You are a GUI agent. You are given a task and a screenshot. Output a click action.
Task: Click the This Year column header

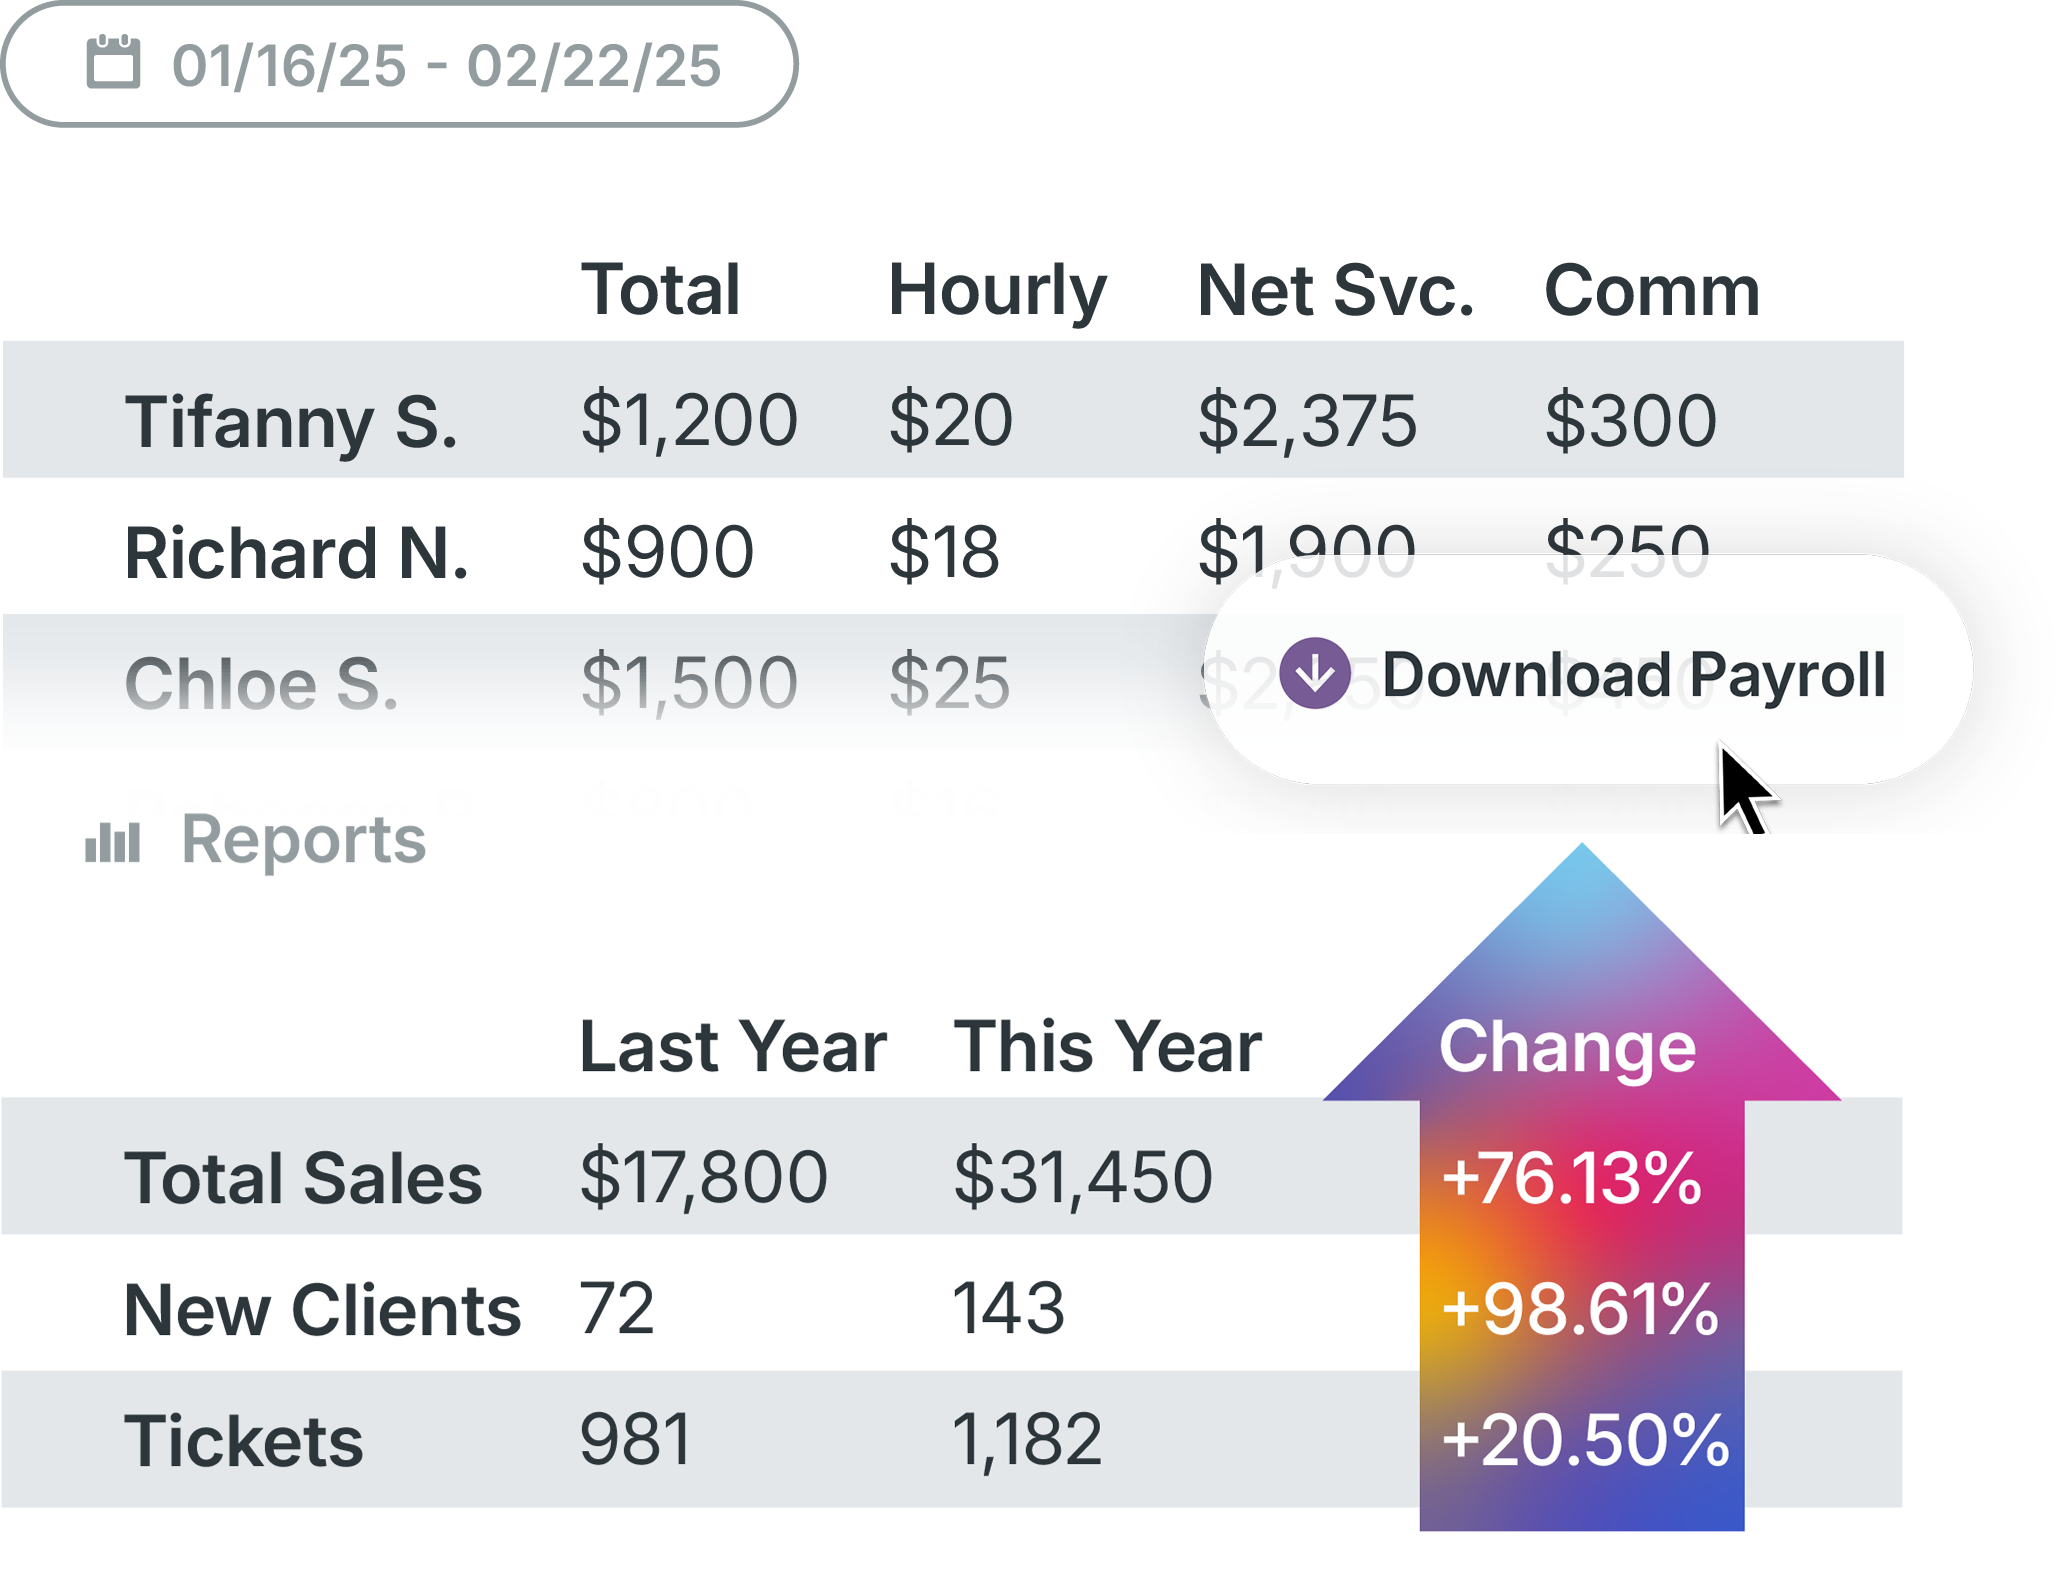(x=1107, y=1046)
